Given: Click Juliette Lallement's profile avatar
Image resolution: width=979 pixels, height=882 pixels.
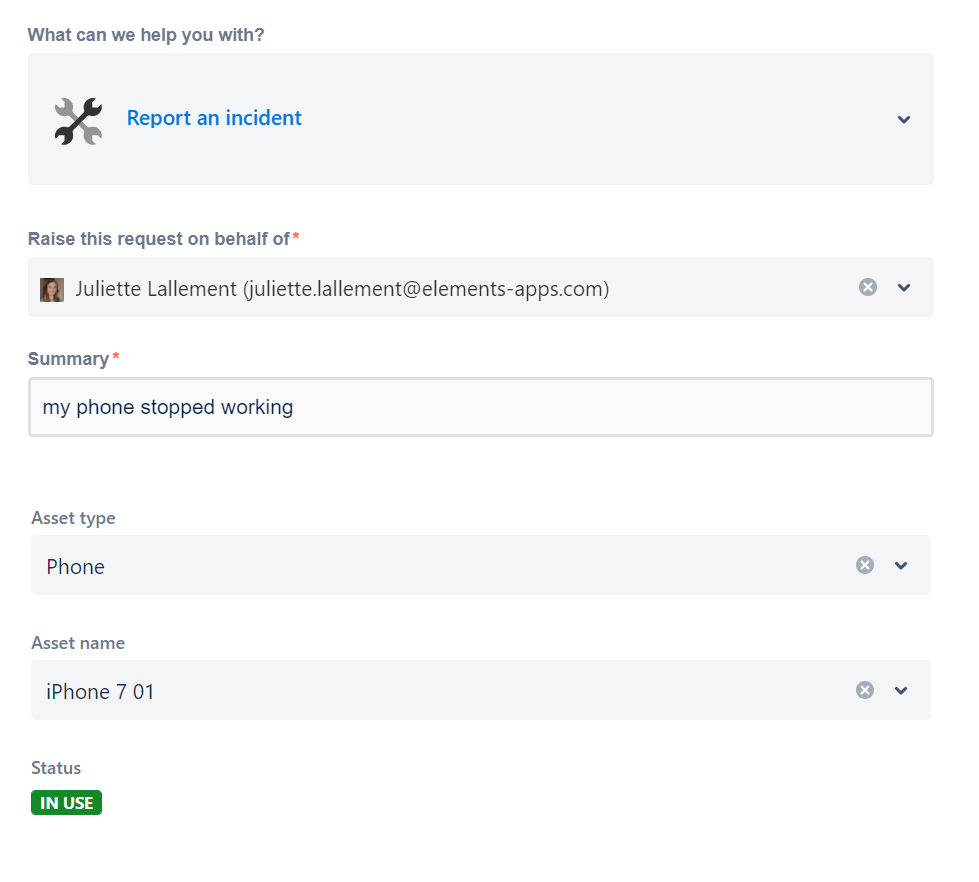Looking at the screenshot, I should coord(51,287).
